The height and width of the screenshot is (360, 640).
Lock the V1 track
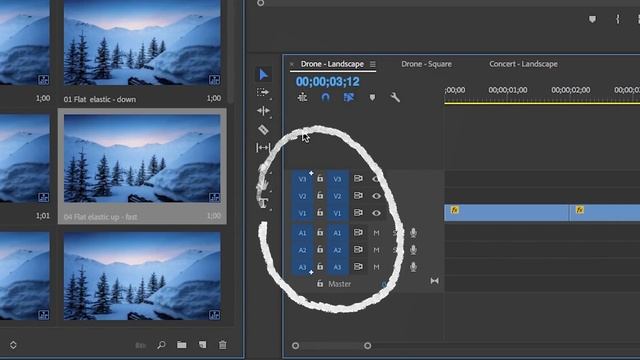320,212
